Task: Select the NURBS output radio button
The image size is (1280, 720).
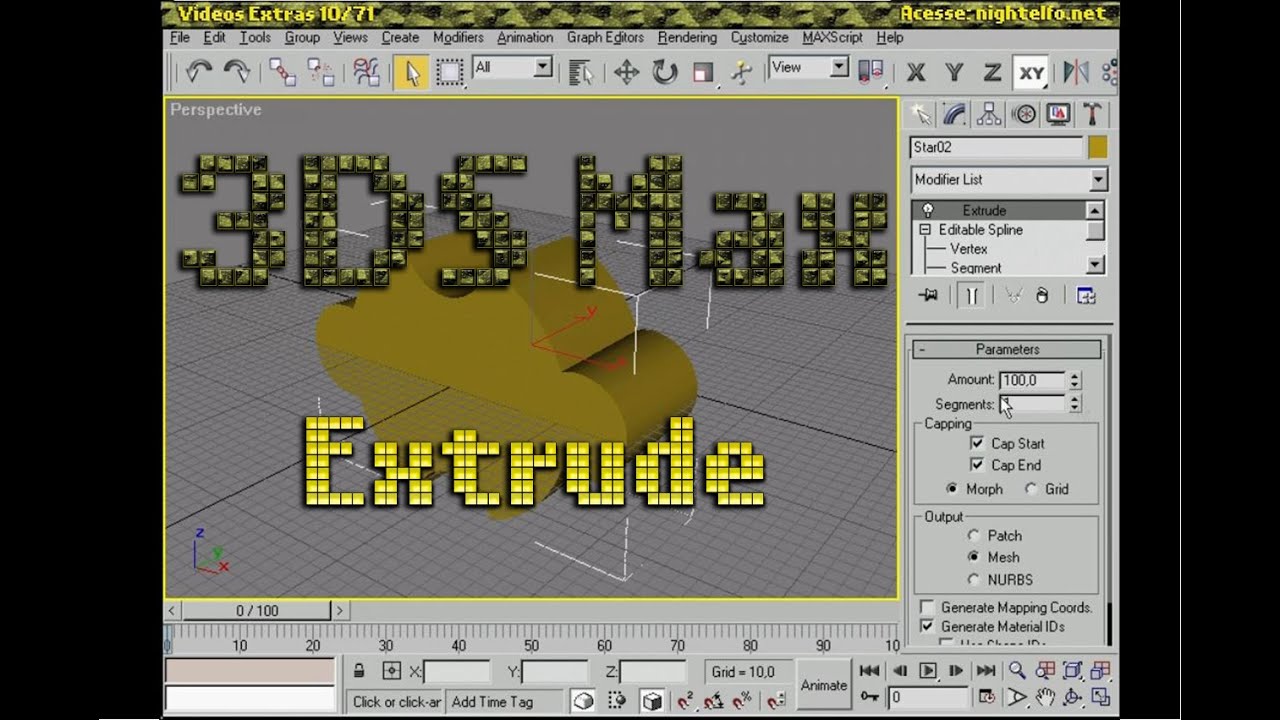Action: 973,579
